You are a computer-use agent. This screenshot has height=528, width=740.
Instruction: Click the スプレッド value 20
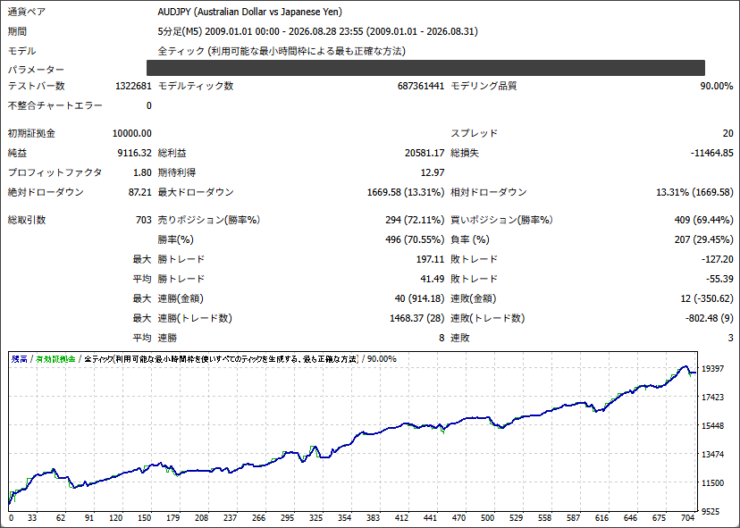tap(728, 134)
